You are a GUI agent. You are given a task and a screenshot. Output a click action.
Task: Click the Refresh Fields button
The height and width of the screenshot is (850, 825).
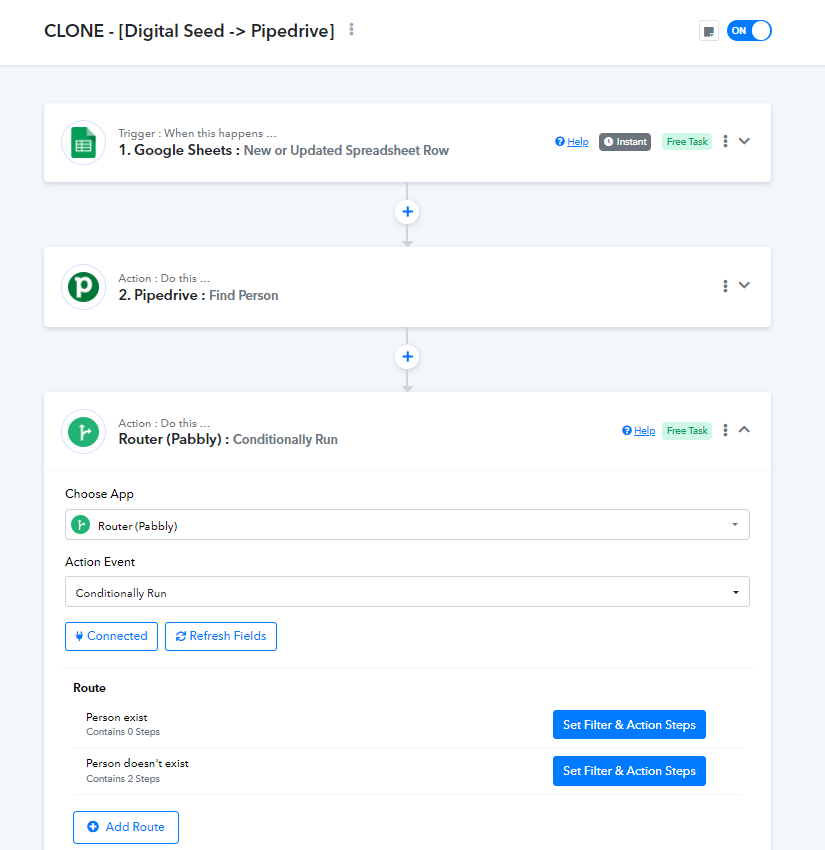coord(221,636)
